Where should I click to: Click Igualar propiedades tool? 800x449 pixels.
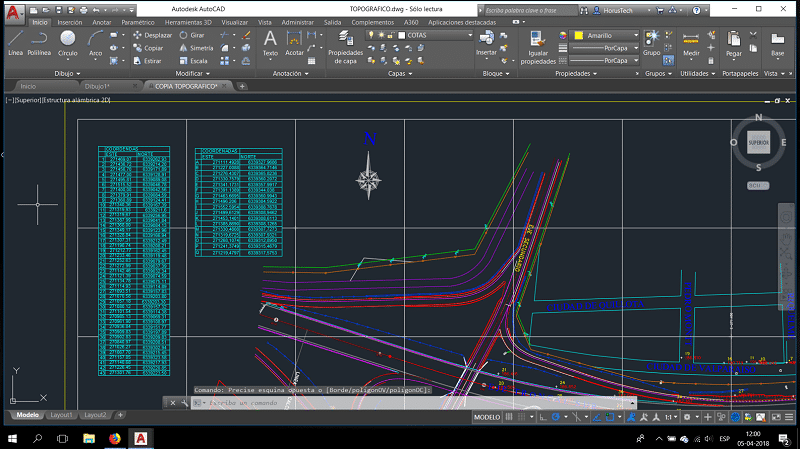[x=538, y=47]
